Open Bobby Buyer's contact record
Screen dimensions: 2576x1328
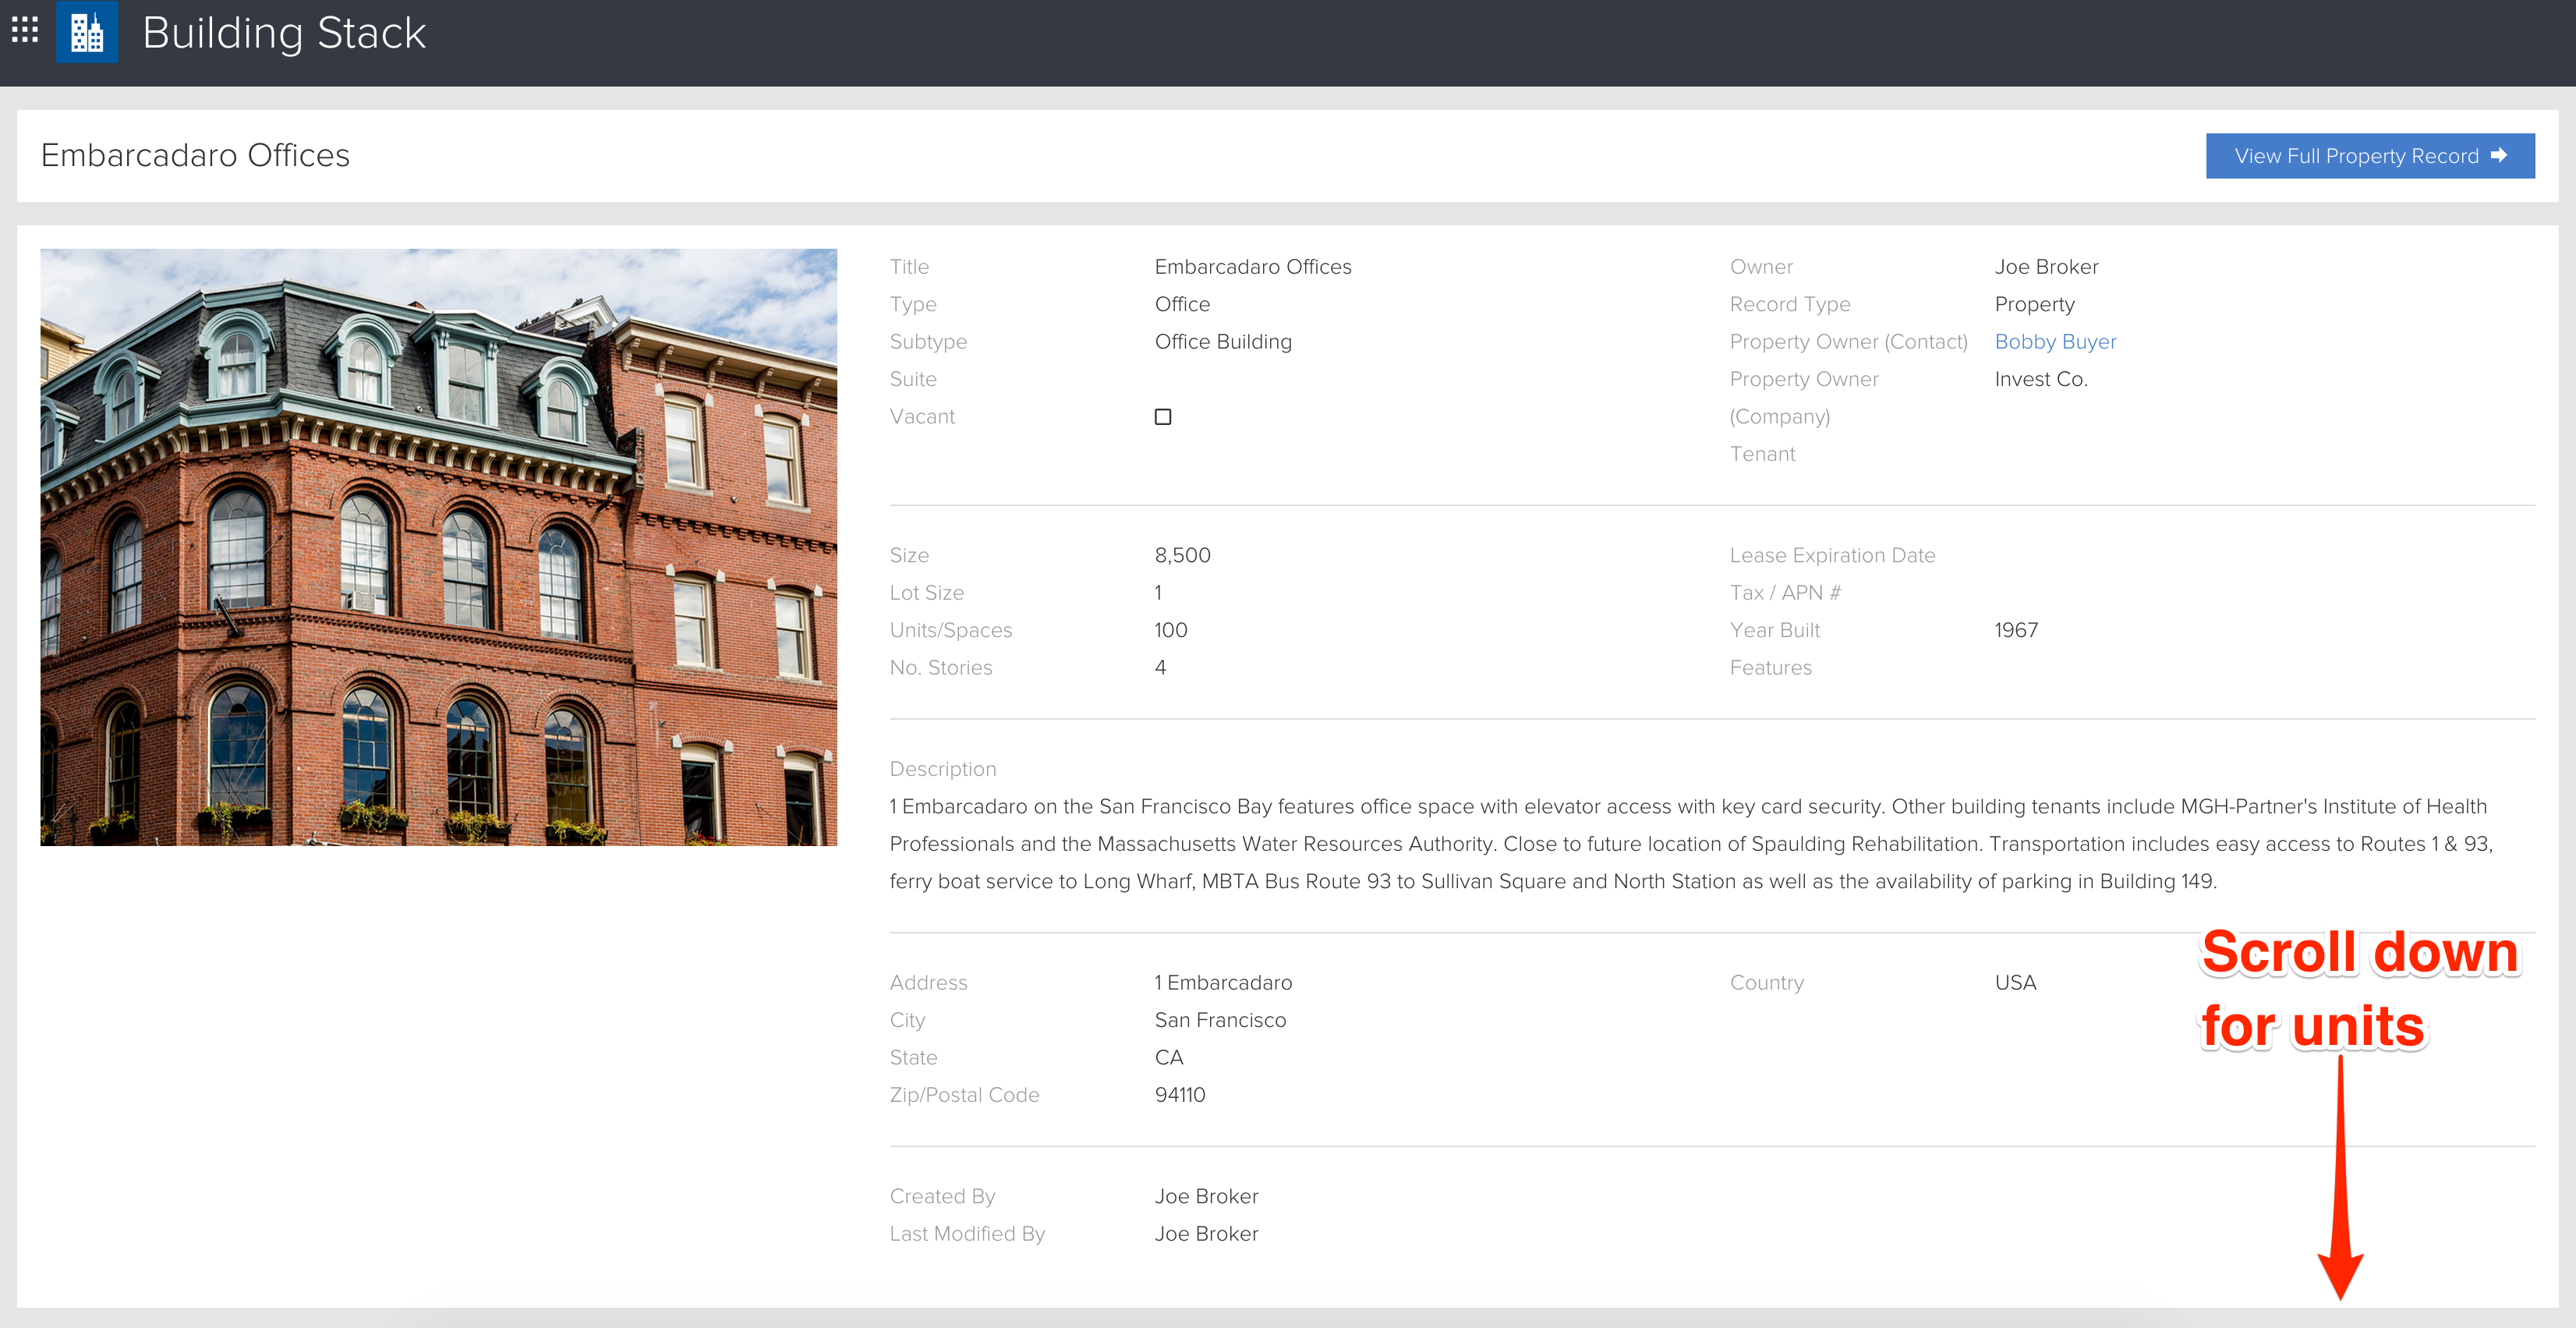[2055, 341]
